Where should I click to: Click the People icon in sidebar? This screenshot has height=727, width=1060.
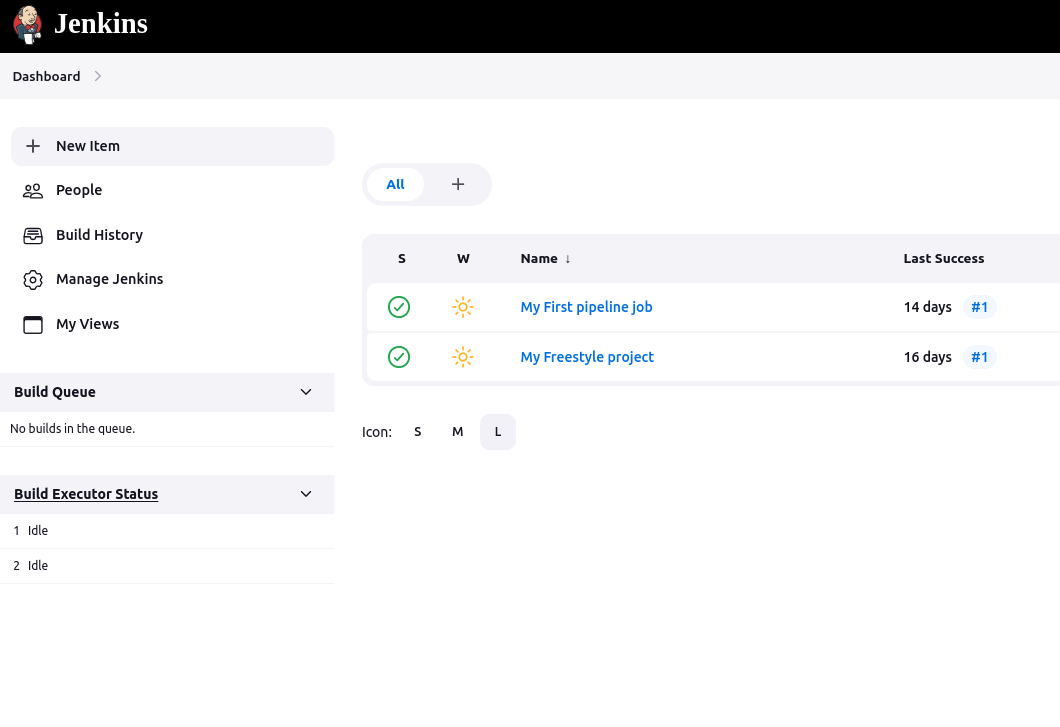pos(32,191)
